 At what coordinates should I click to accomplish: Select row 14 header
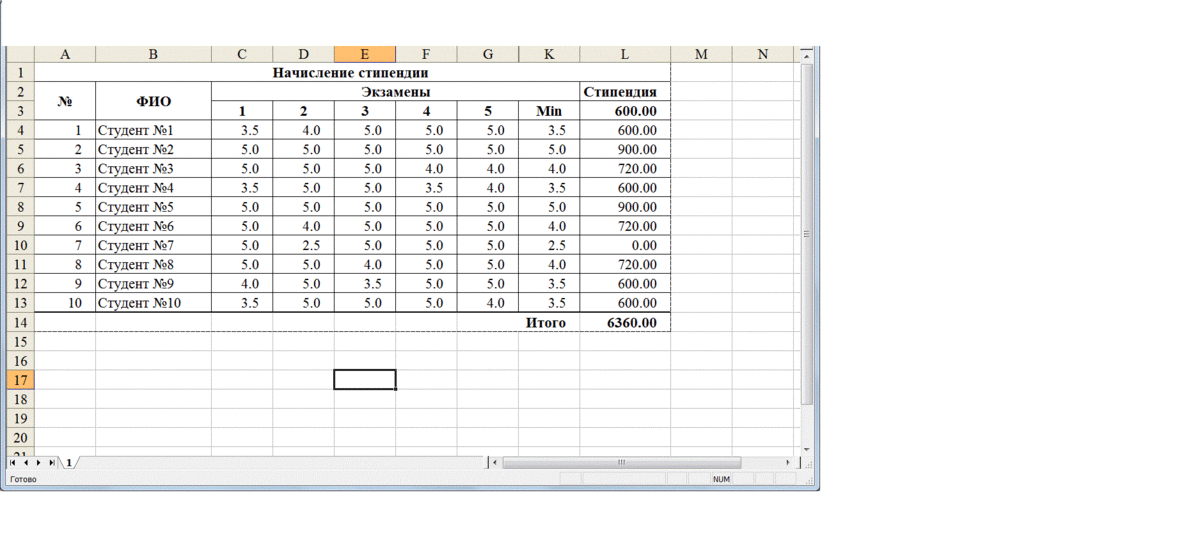tap(20, 323)
